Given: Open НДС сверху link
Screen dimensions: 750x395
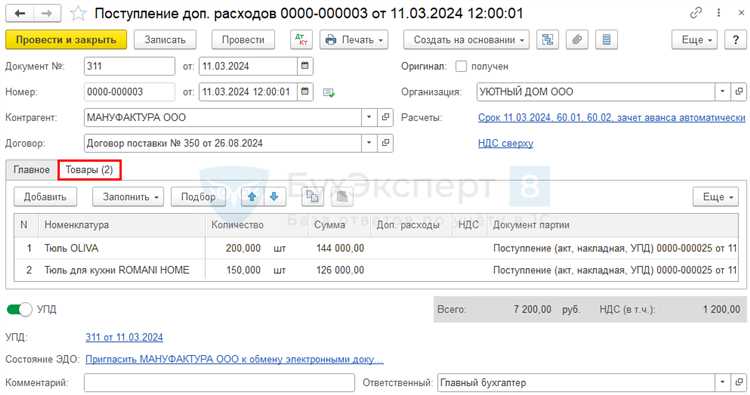Looking at the screenshot, I should tap(506, 143).
